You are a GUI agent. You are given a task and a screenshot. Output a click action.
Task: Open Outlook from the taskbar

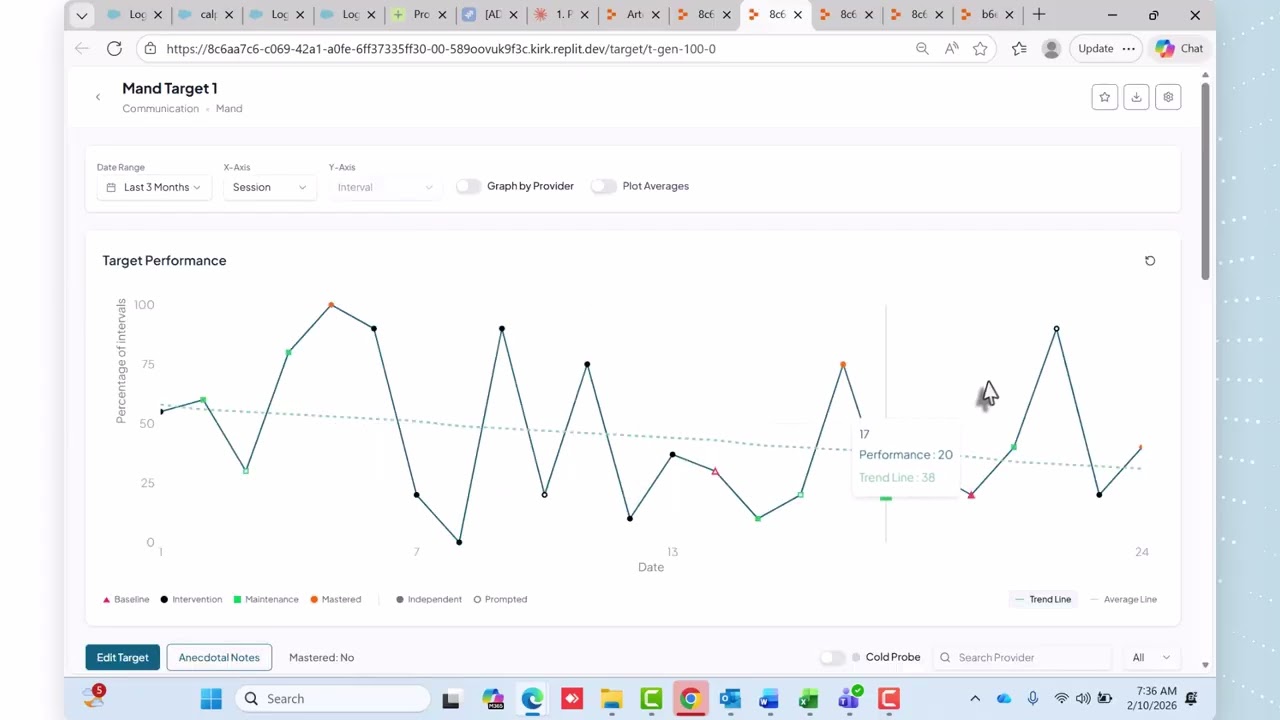click(x=730, y=699)
